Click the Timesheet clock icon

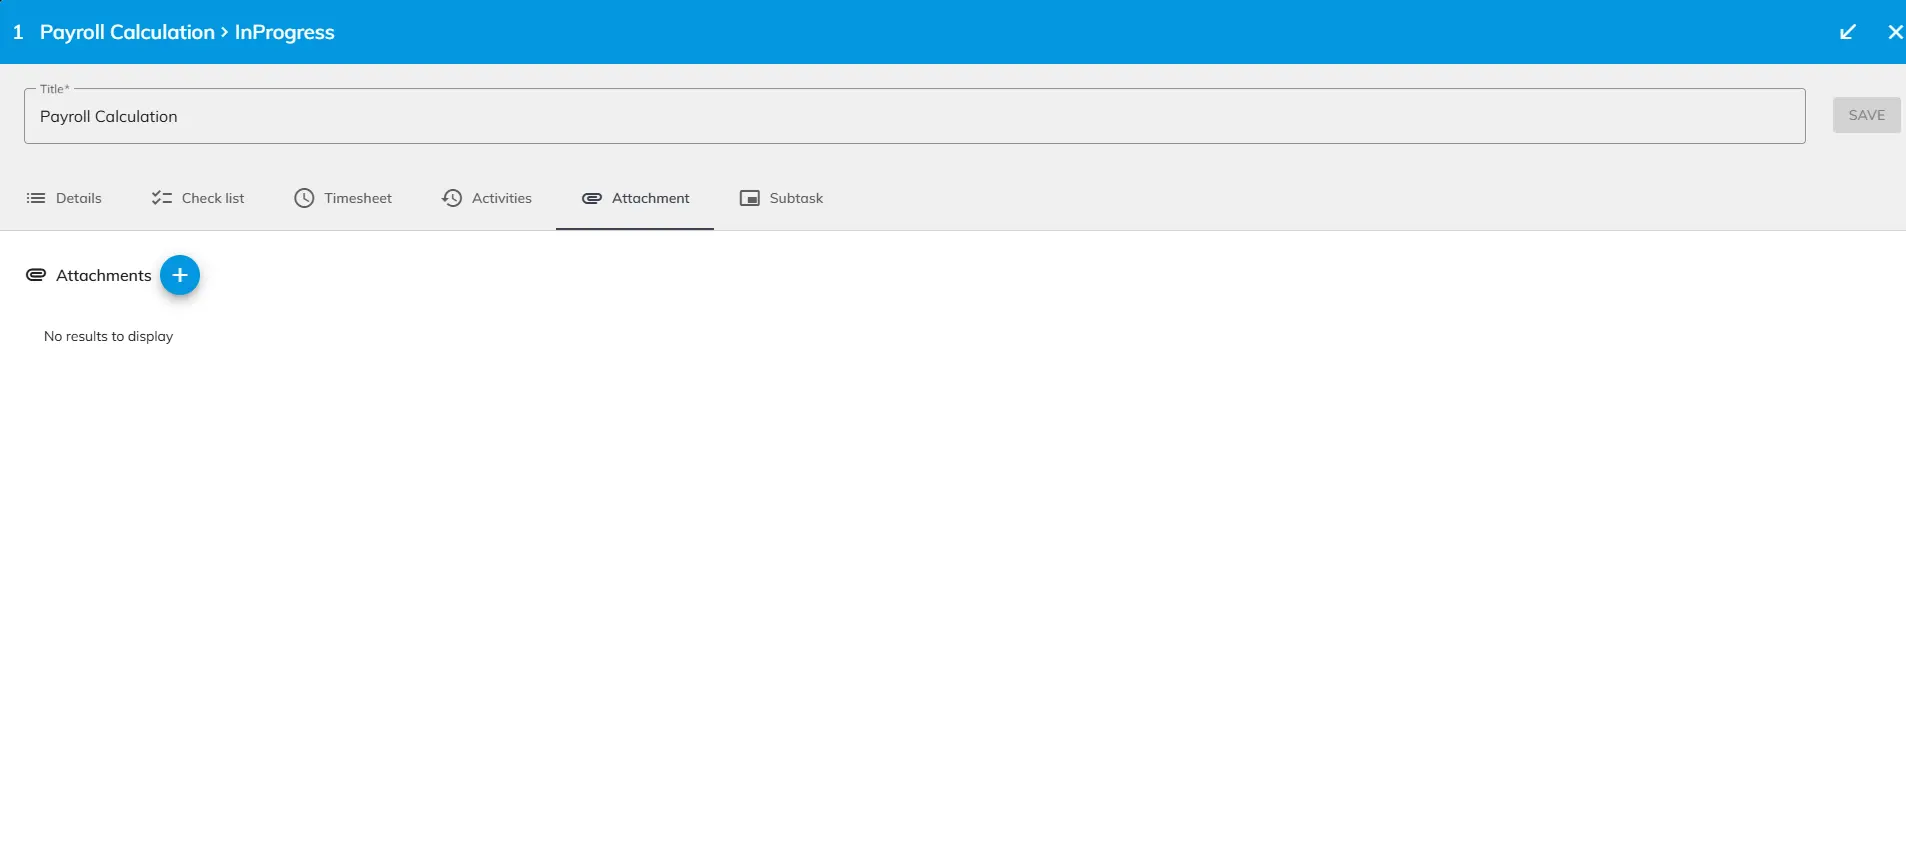[304, 198]
